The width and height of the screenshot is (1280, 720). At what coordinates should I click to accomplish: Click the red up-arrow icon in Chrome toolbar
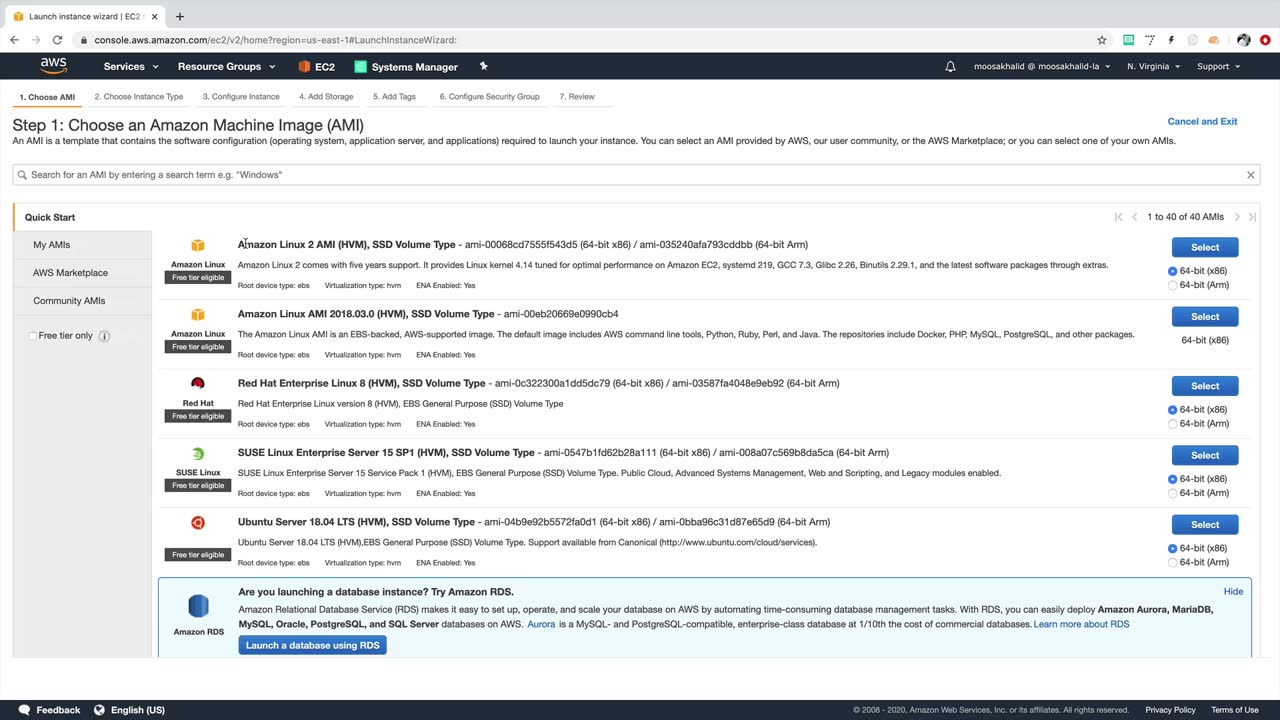1265,40
